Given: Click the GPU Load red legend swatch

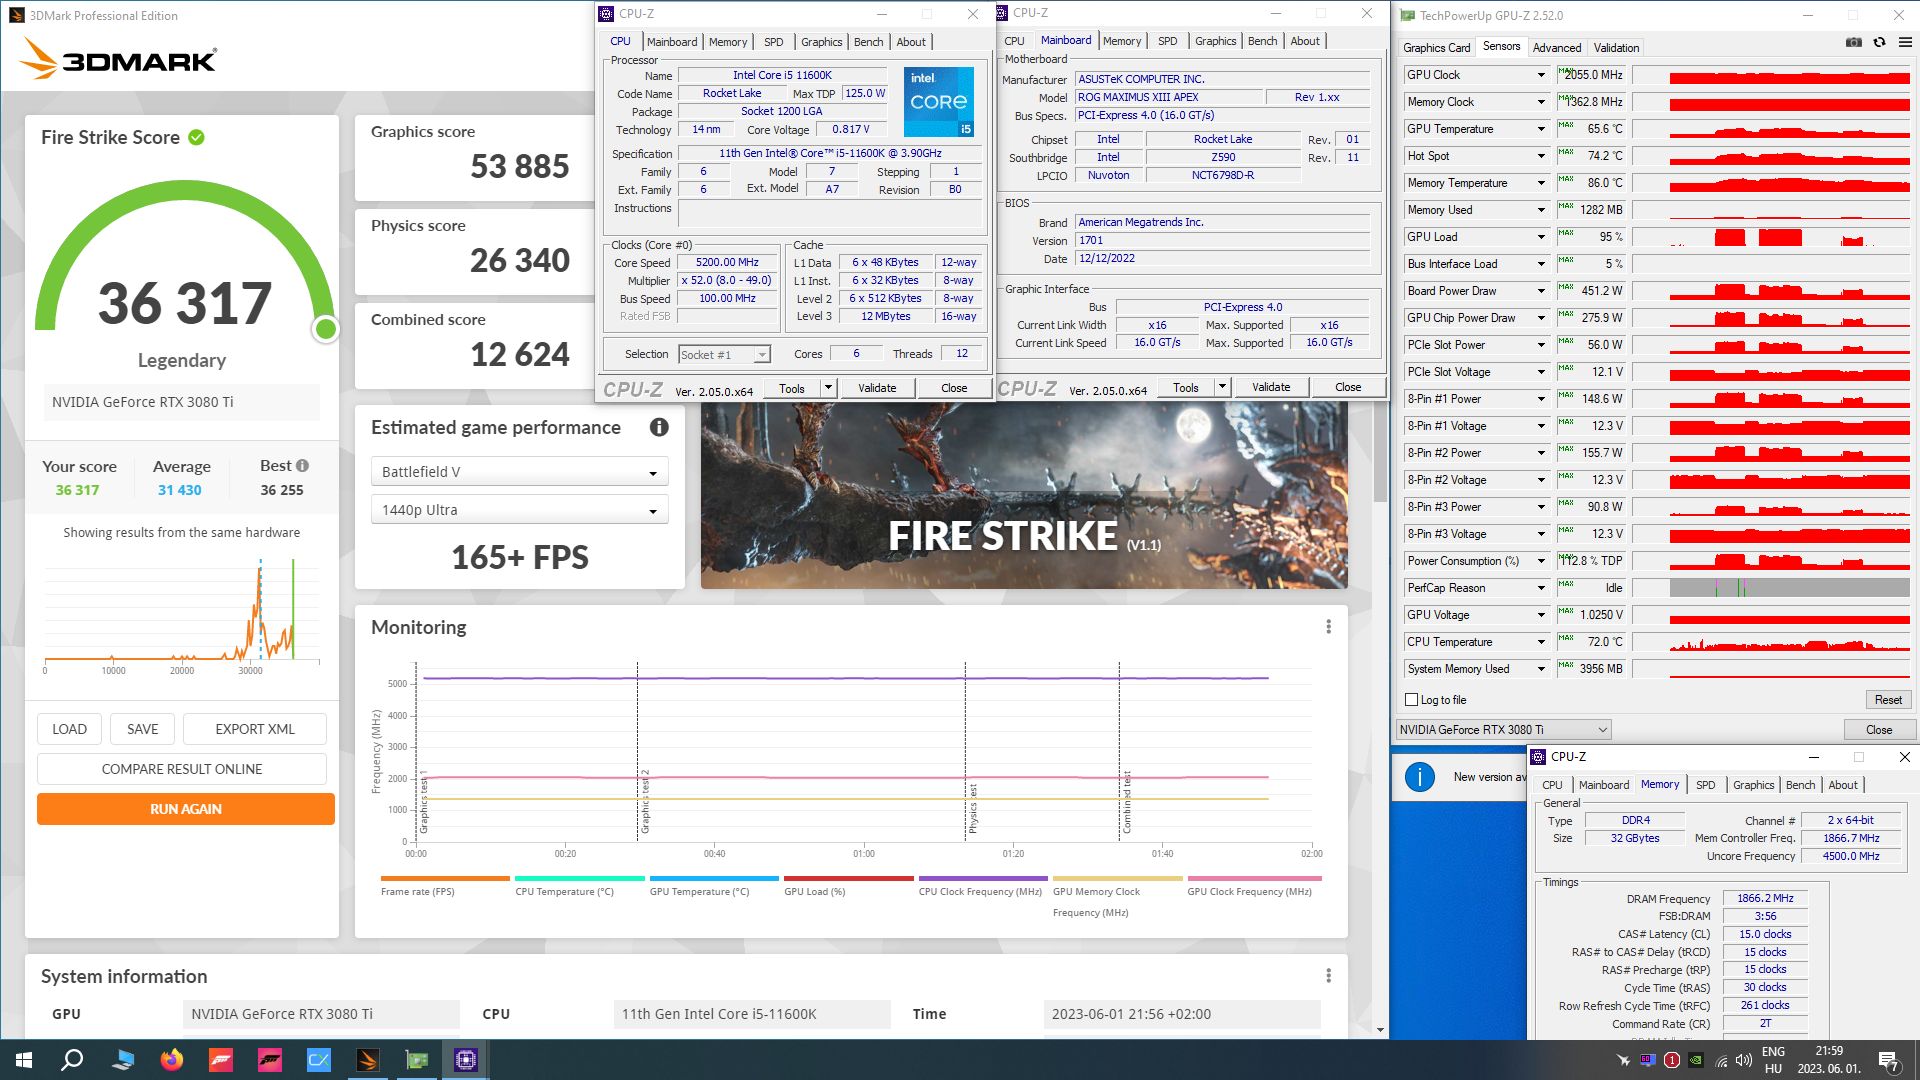Looking at the screenshot, I should (x=849, y=878).
